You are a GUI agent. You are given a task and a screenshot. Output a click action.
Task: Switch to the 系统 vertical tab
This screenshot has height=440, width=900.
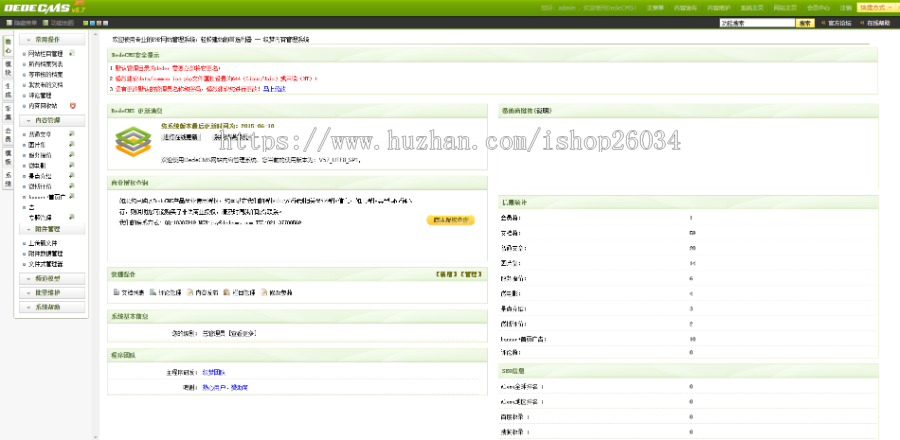point(8,179)
